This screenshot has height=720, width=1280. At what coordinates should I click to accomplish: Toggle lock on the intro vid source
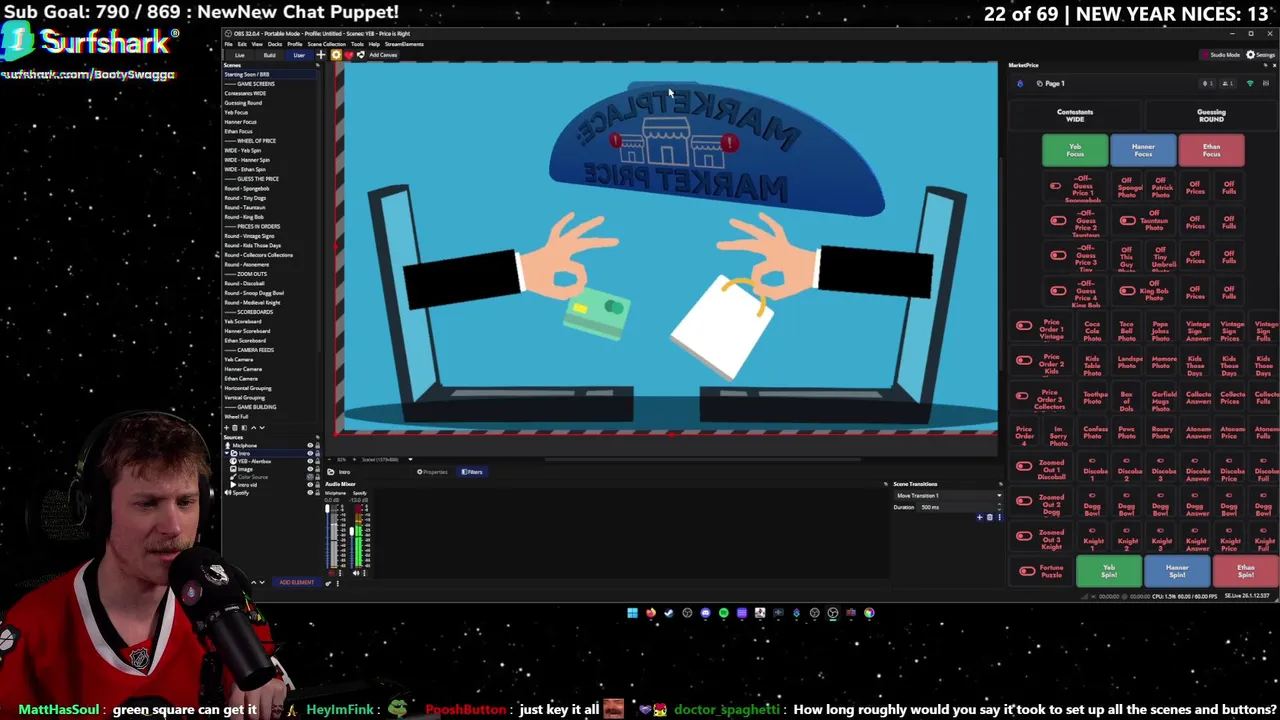[x=317, y=485]
